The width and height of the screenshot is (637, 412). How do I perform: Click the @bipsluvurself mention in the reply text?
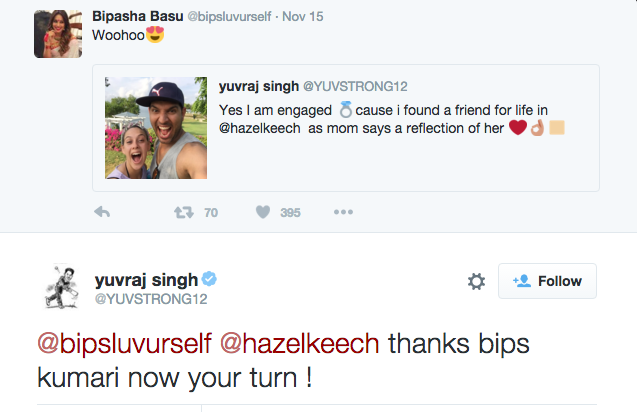(124, 343)
